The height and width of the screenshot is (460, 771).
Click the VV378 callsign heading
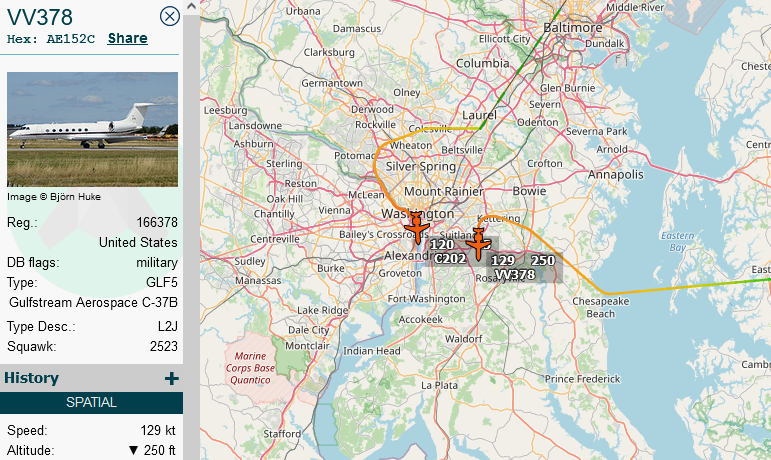[x=40, y=17]
